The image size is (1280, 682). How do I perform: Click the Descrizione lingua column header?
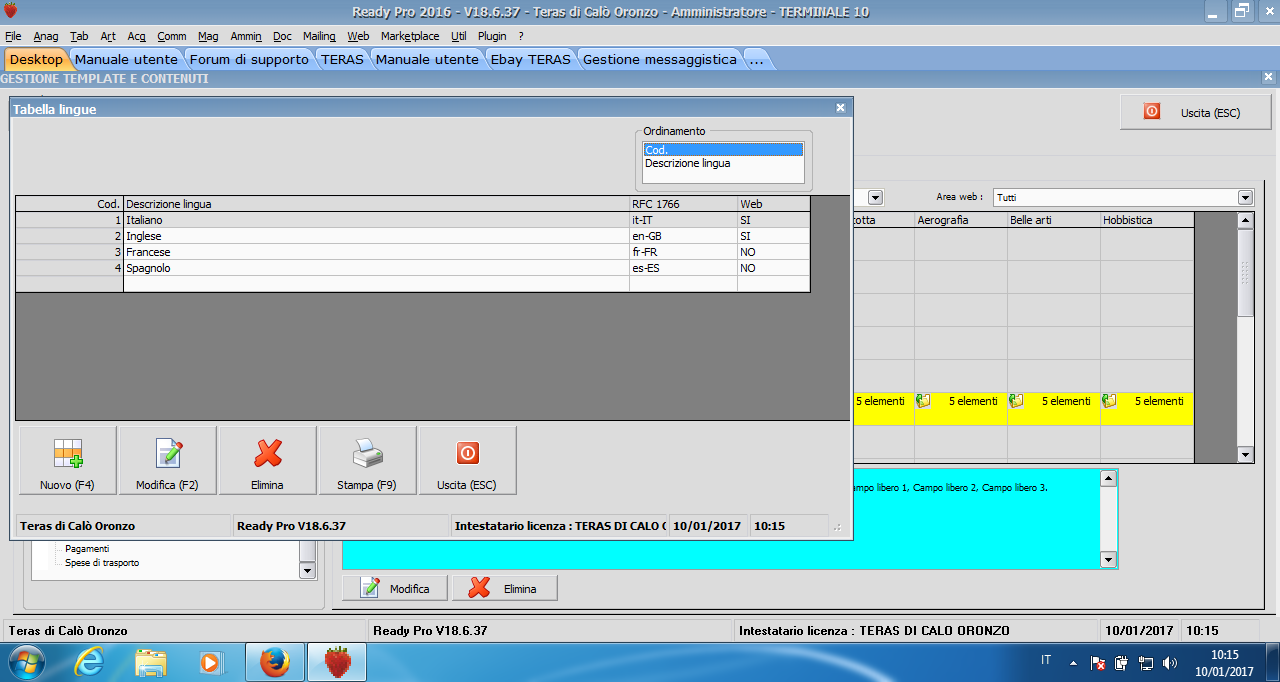376,204
